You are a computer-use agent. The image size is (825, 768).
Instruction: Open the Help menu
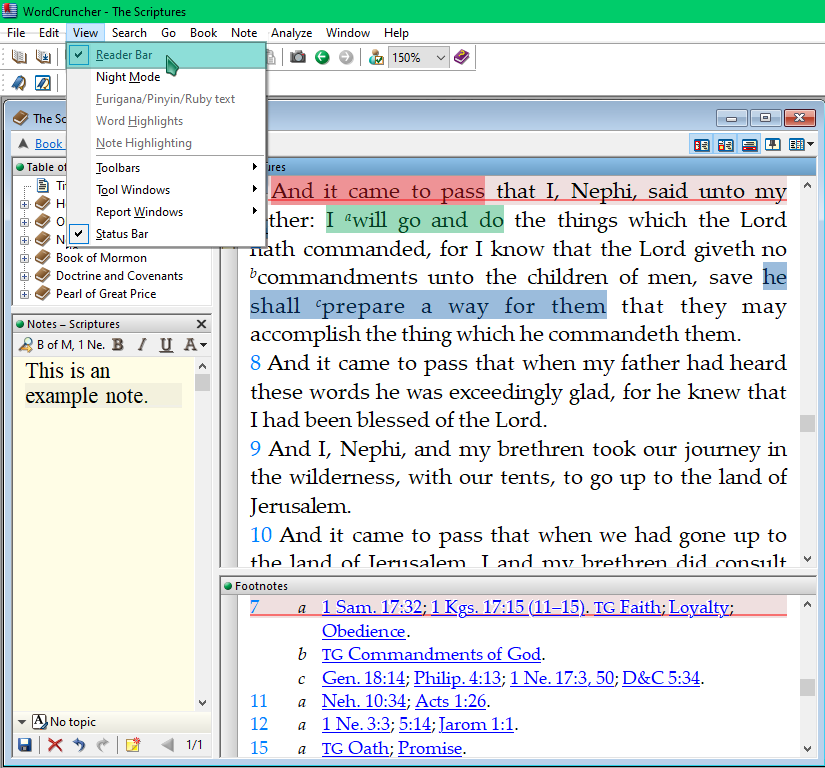[x=396, y=33]
